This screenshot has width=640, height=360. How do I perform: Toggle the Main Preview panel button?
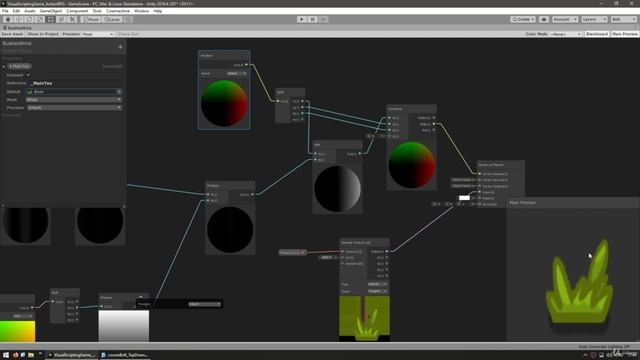(x=624, y=34)
